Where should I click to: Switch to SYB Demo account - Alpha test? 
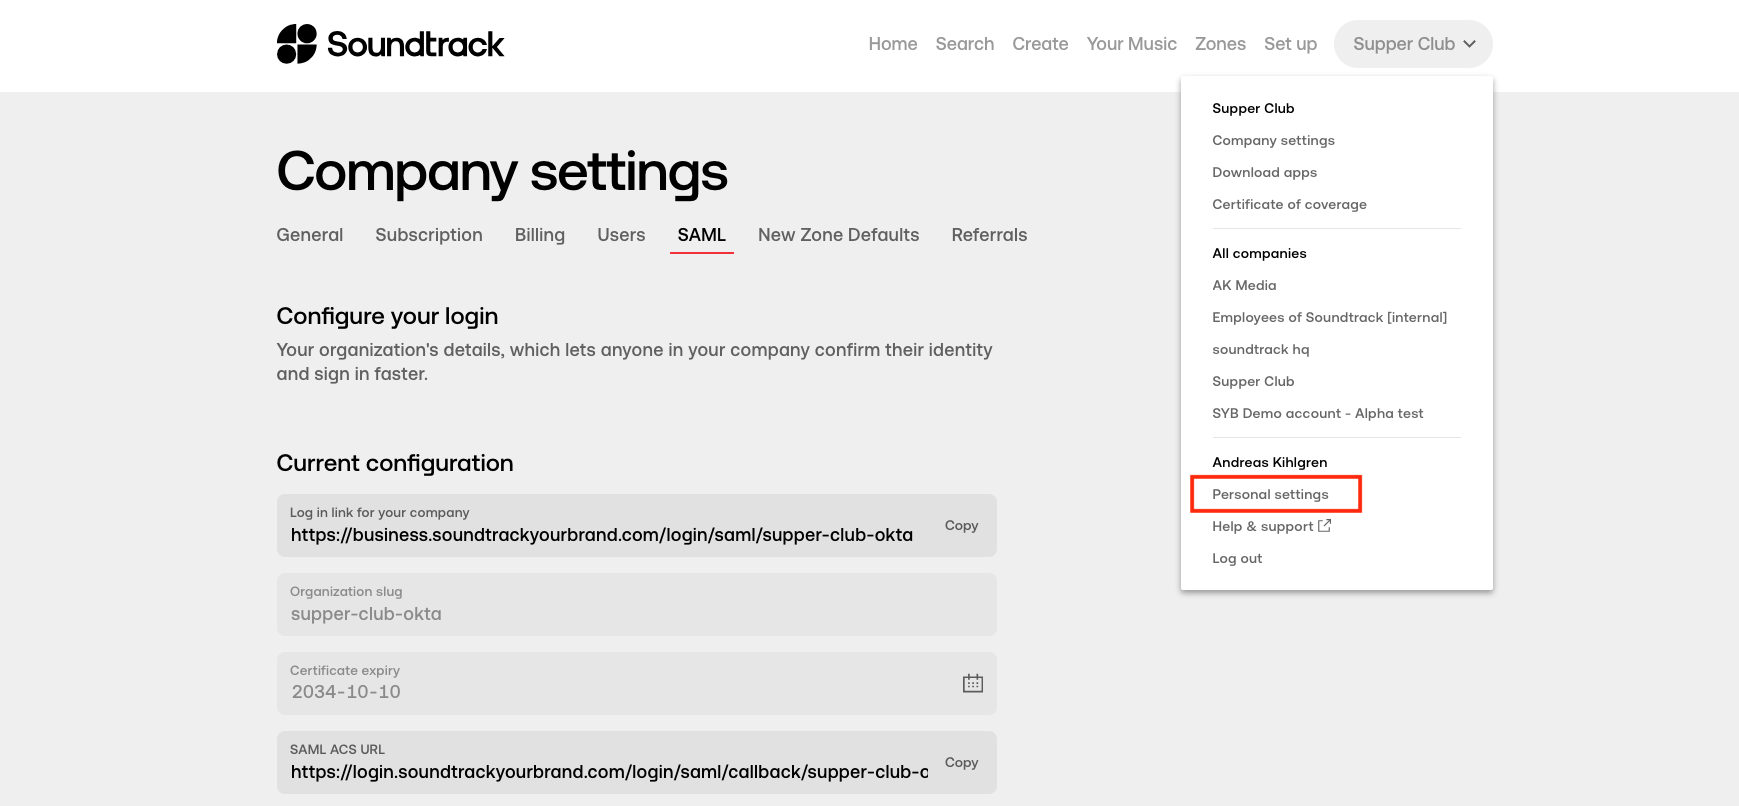(x=1317, y=413)
